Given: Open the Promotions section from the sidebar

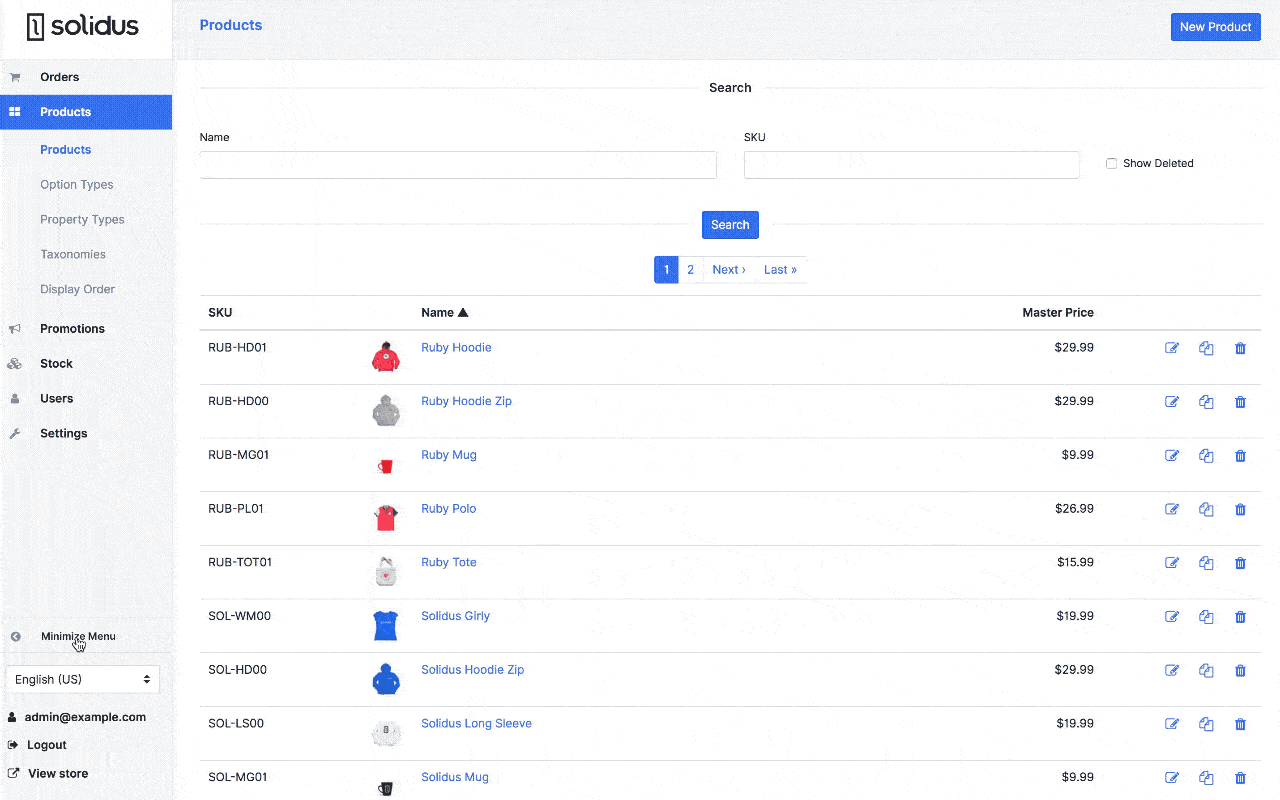Looking at the screenshot, I should 71,328.
